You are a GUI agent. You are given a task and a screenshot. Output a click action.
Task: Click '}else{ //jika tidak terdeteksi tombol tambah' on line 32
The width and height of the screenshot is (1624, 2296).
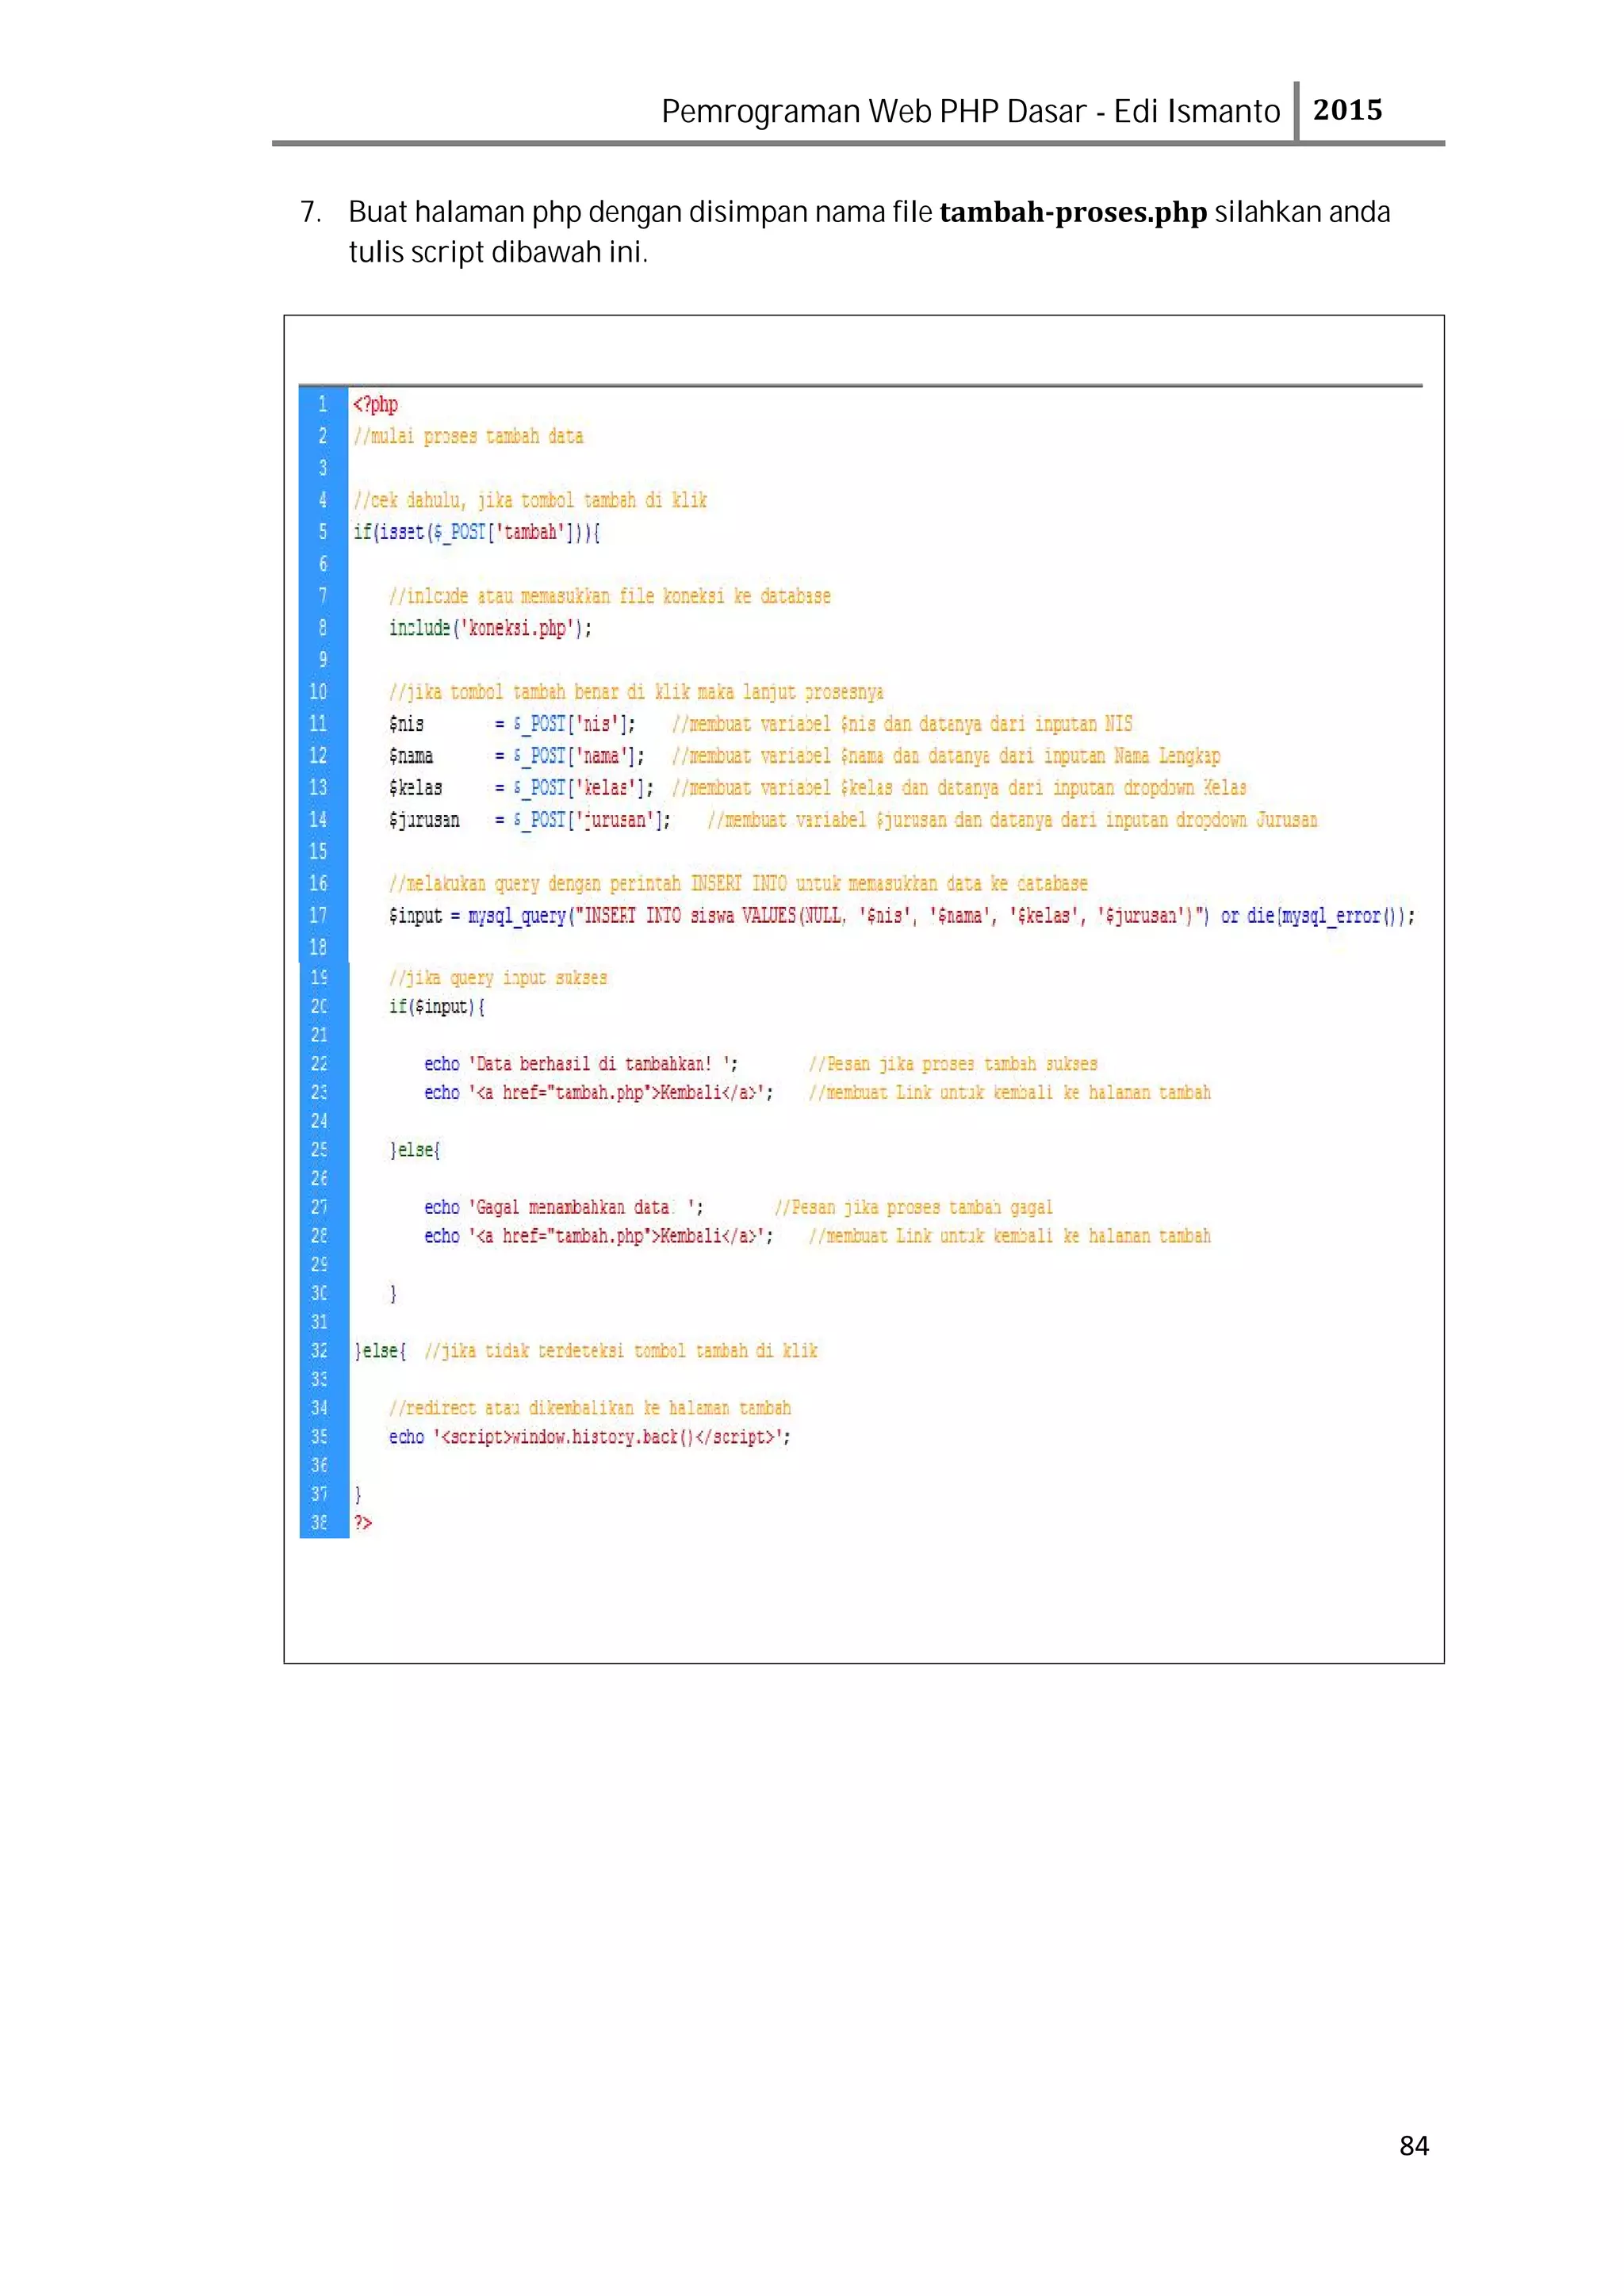586,1351
